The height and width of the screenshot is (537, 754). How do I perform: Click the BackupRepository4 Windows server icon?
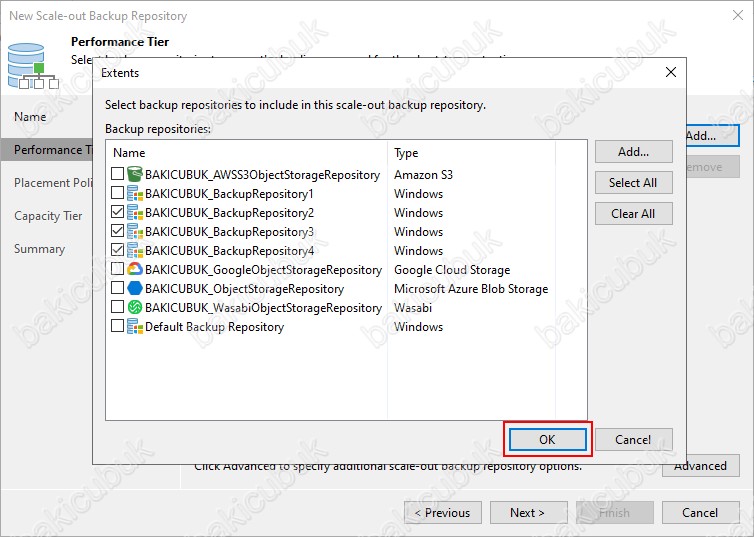(135, 250)
